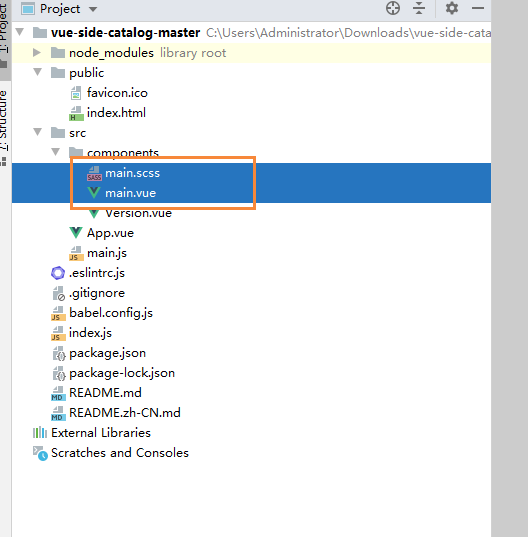Collapse the public folder arrow
The width and height of the screenshot is (528, 537).
pos(37,72)
